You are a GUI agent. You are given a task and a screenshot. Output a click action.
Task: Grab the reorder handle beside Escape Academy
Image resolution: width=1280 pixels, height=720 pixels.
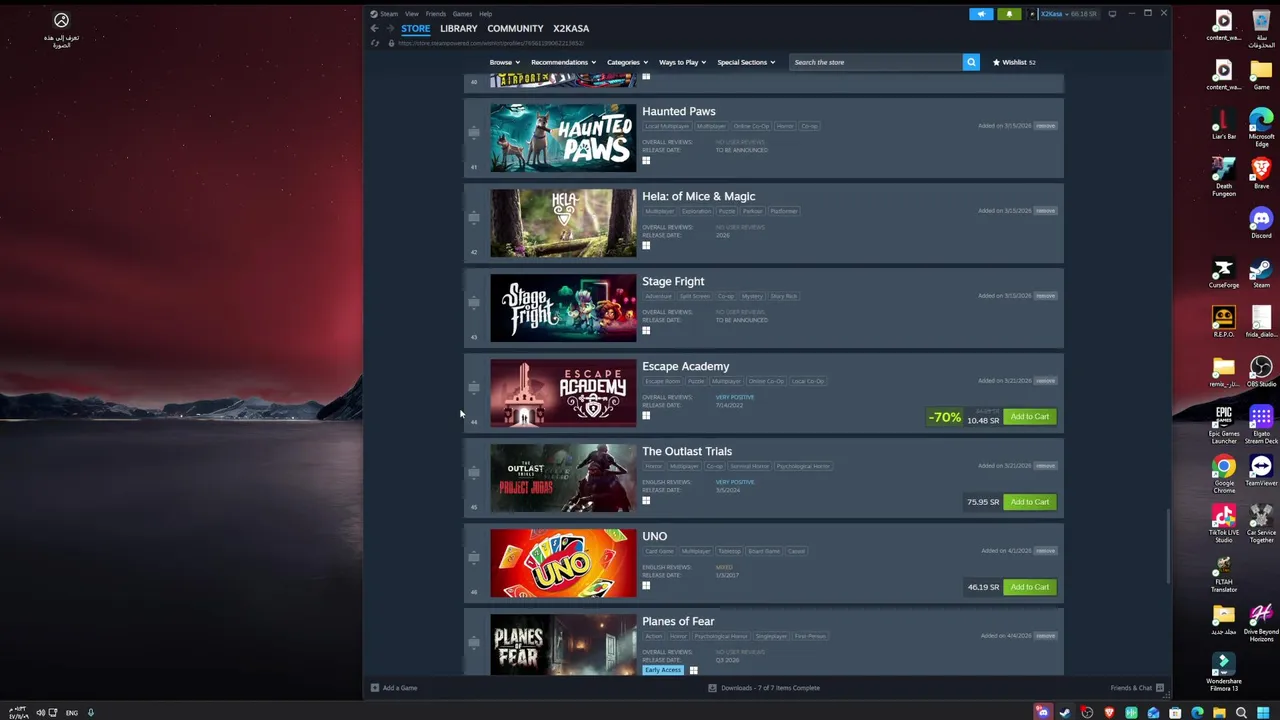[474, 387]
